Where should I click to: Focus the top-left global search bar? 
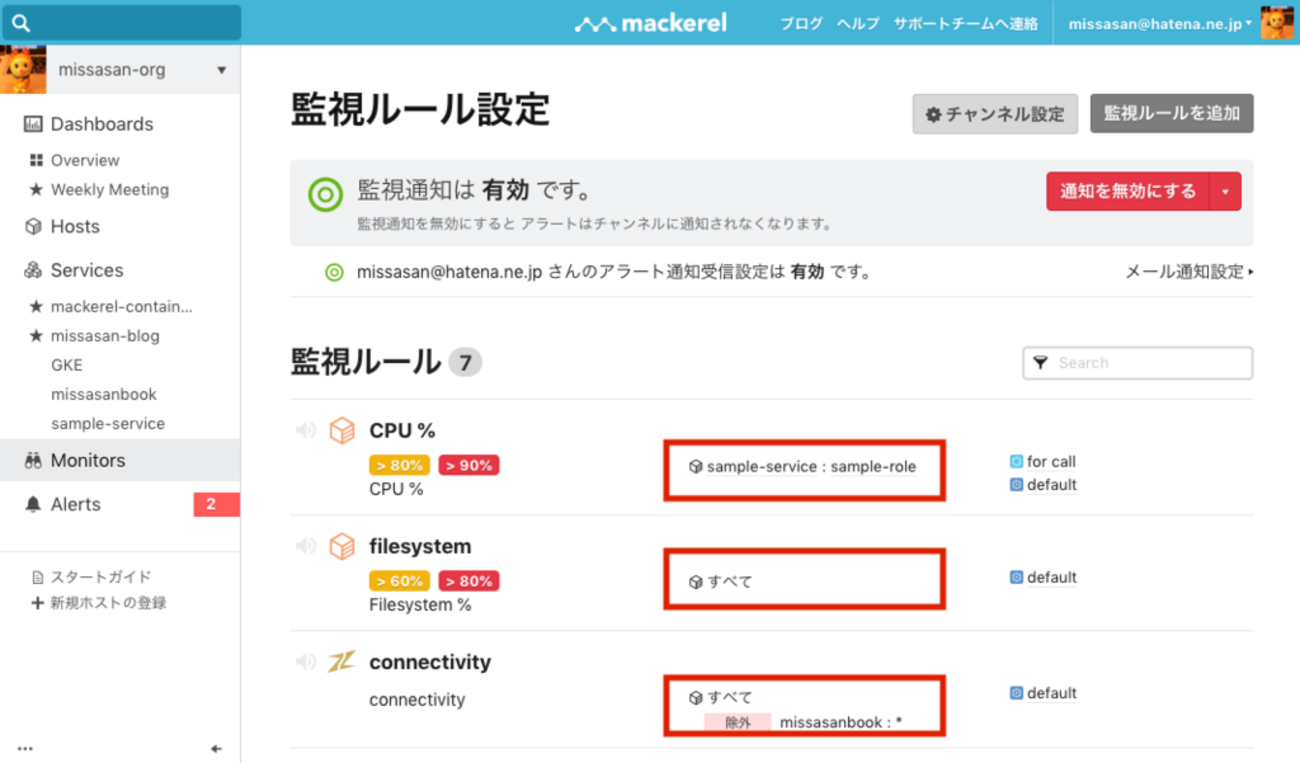121,23
